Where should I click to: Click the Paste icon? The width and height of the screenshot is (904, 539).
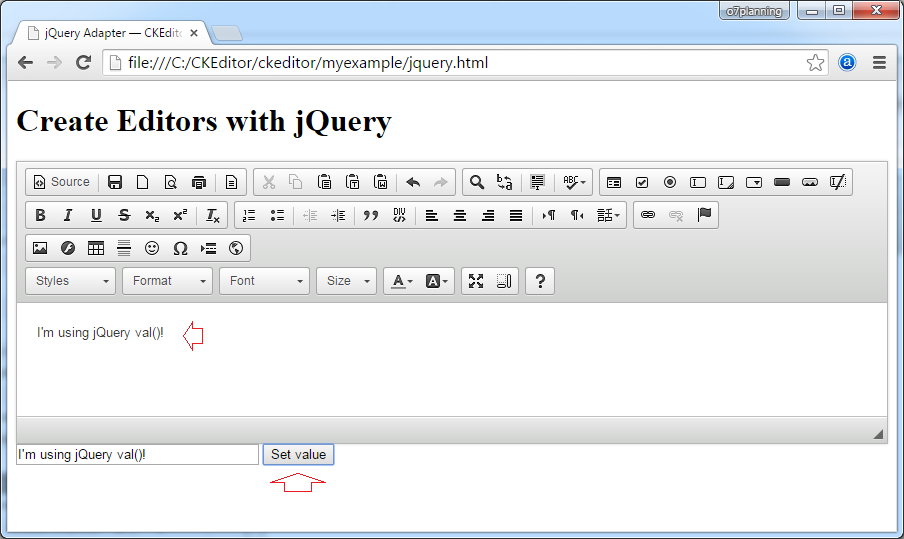pos(325,182)
